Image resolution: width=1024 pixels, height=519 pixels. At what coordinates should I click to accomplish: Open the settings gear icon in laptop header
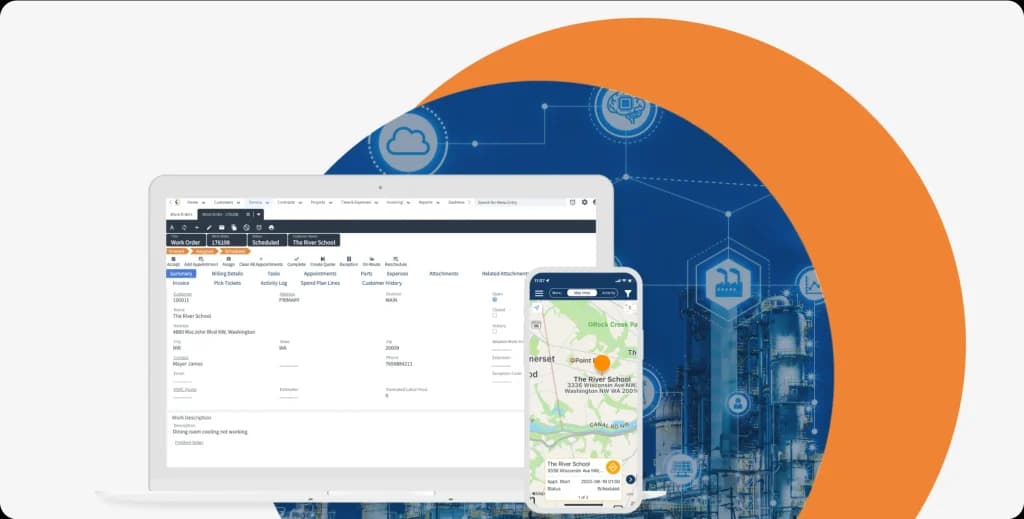coord(584,202)
